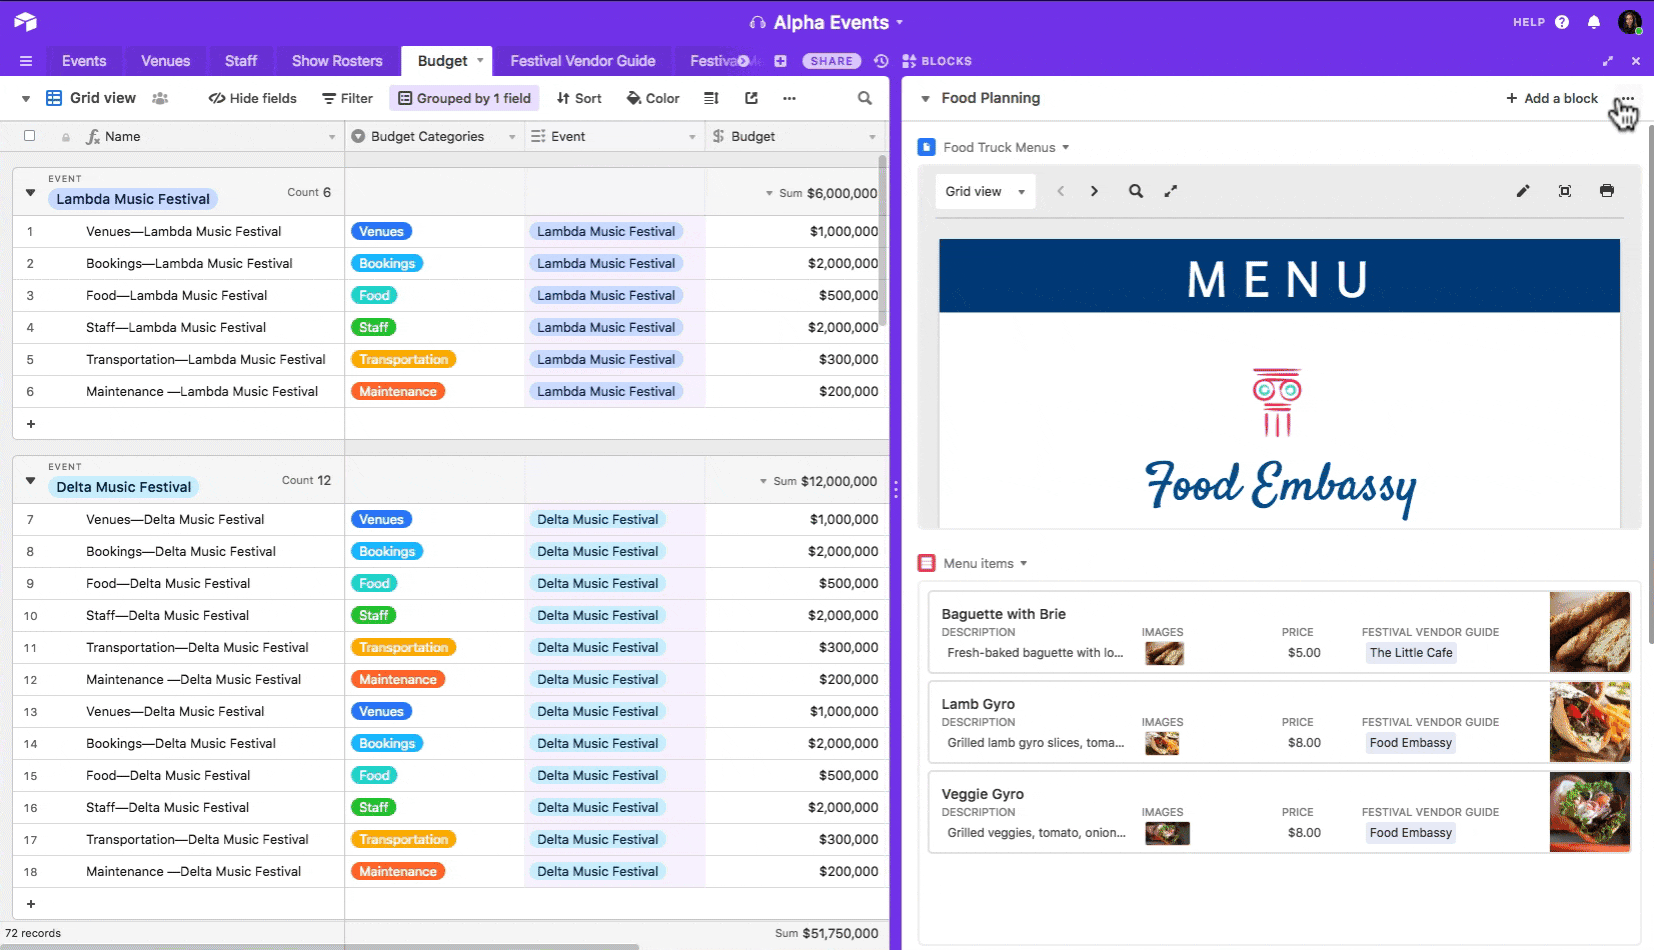
Task: Open the Budget column dropdown
Action: click(872, 137)
